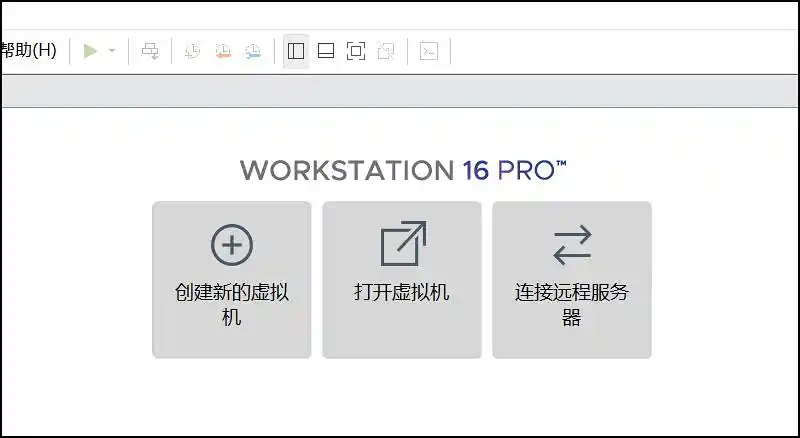Click the open-external arrow box icon
800x438 pixels.
tap(403, 244)
